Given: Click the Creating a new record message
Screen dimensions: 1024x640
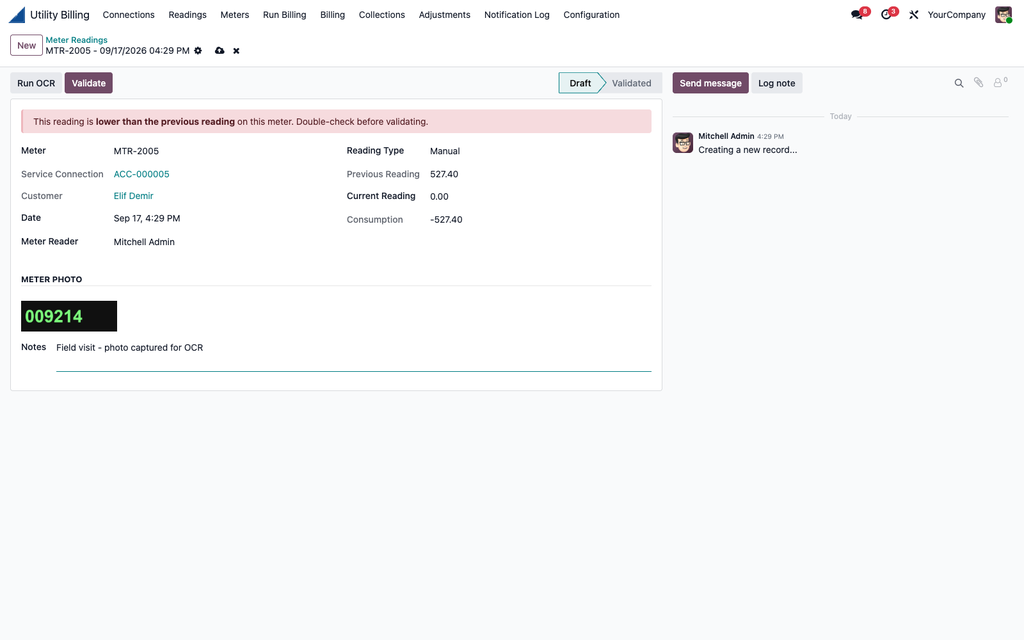Looking at the screenshot, I should point(747,150).
